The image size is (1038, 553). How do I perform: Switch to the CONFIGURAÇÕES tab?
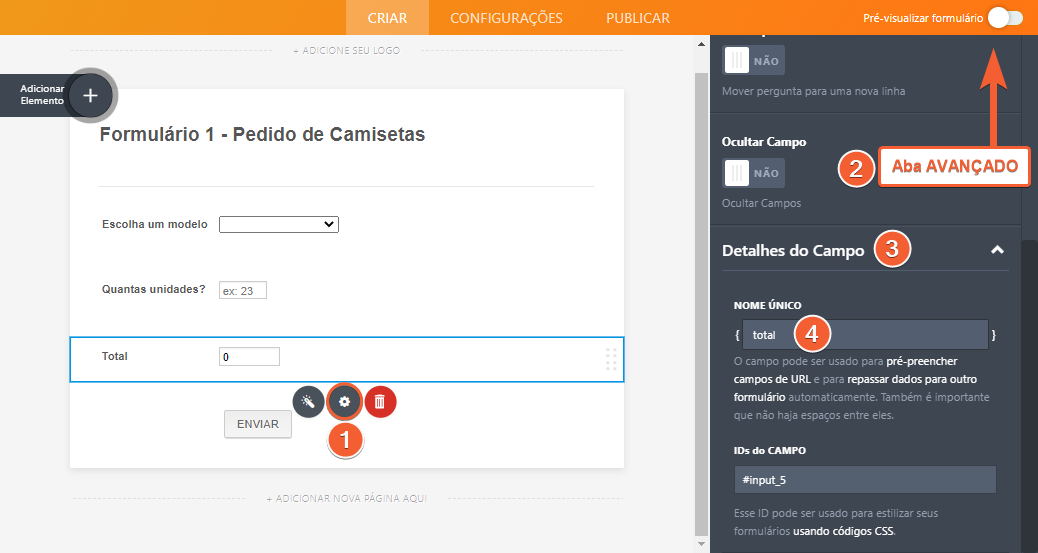tap(506, 18)
